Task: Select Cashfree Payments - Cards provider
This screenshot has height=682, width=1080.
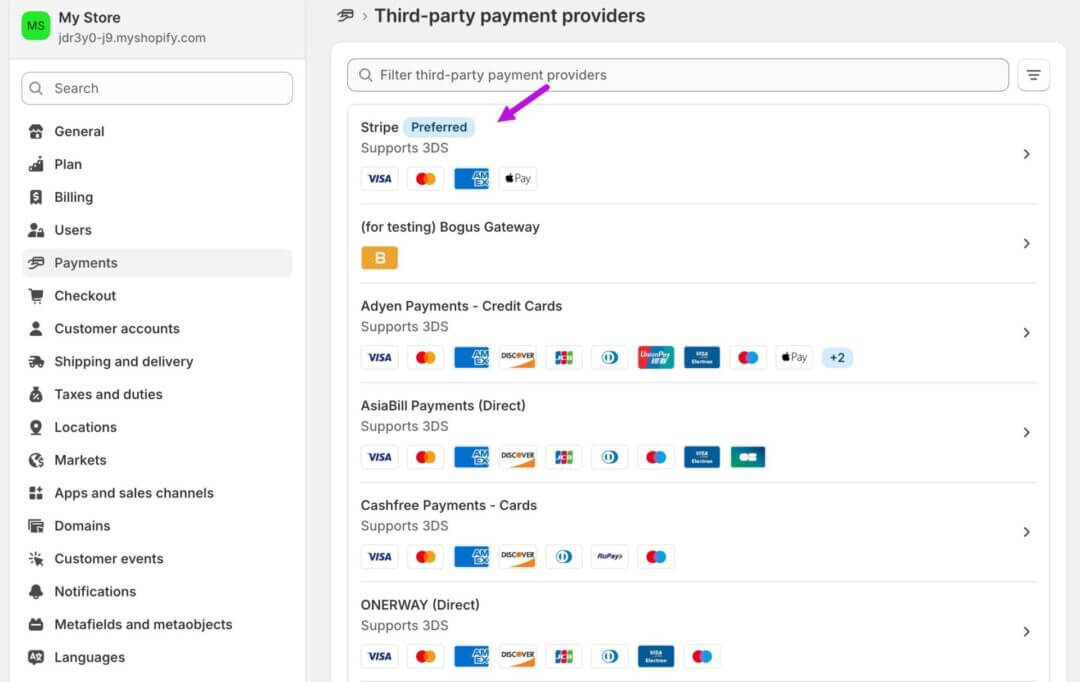Action: tap(448, 506)
